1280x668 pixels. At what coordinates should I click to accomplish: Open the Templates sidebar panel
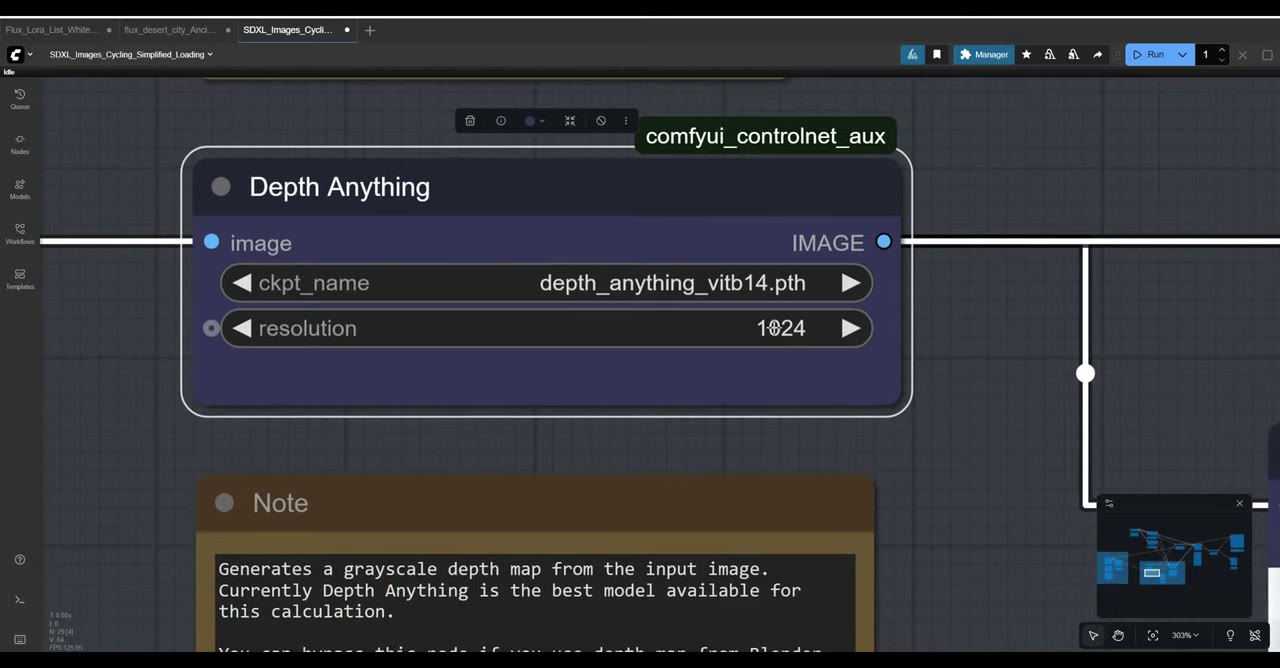(x=19, y=278)
